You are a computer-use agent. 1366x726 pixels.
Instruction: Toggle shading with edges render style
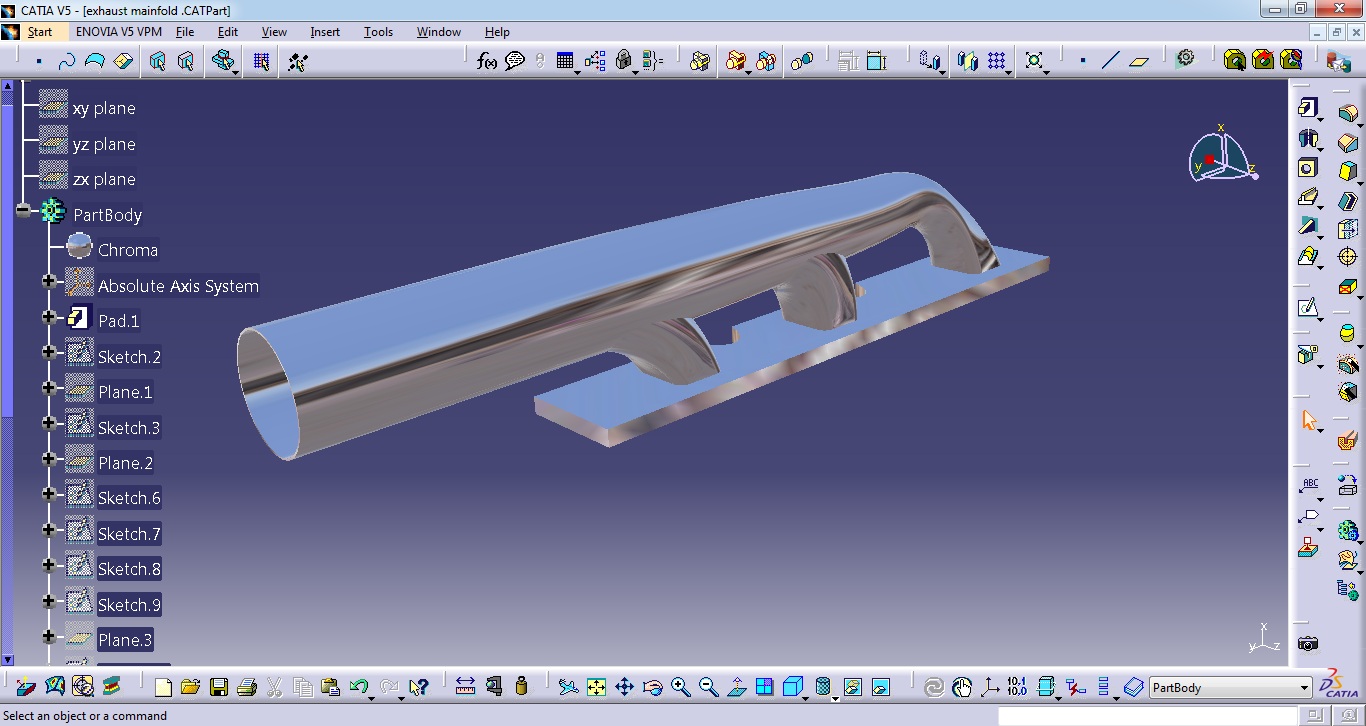822,687
